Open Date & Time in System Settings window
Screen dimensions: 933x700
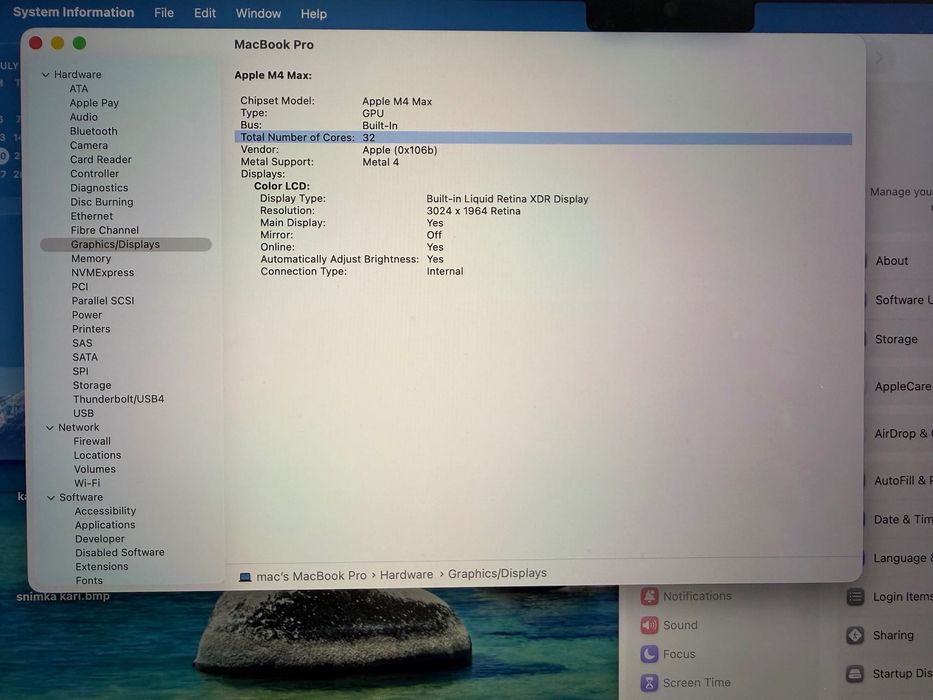(x=903, y=520)
